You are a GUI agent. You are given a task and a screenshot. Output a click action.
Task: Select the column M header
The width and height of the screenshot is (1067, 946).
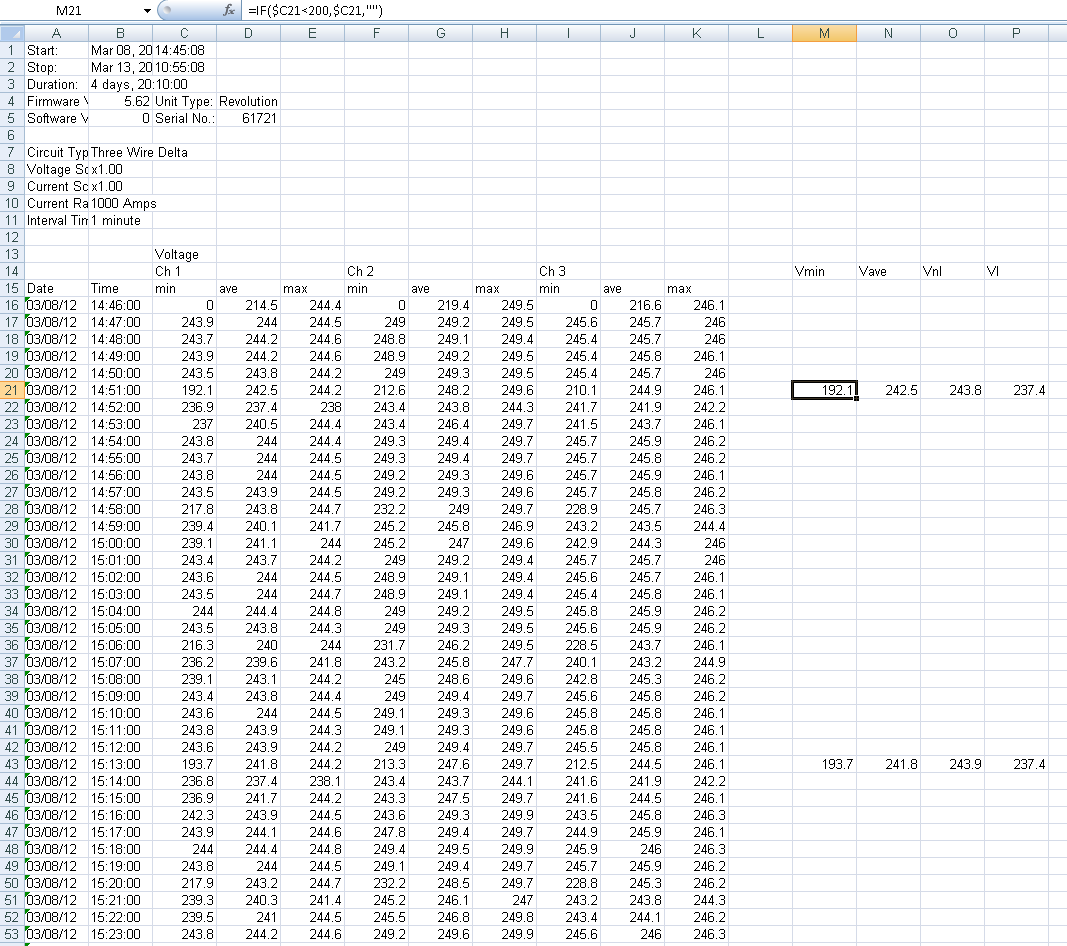(x=824, y=33)
